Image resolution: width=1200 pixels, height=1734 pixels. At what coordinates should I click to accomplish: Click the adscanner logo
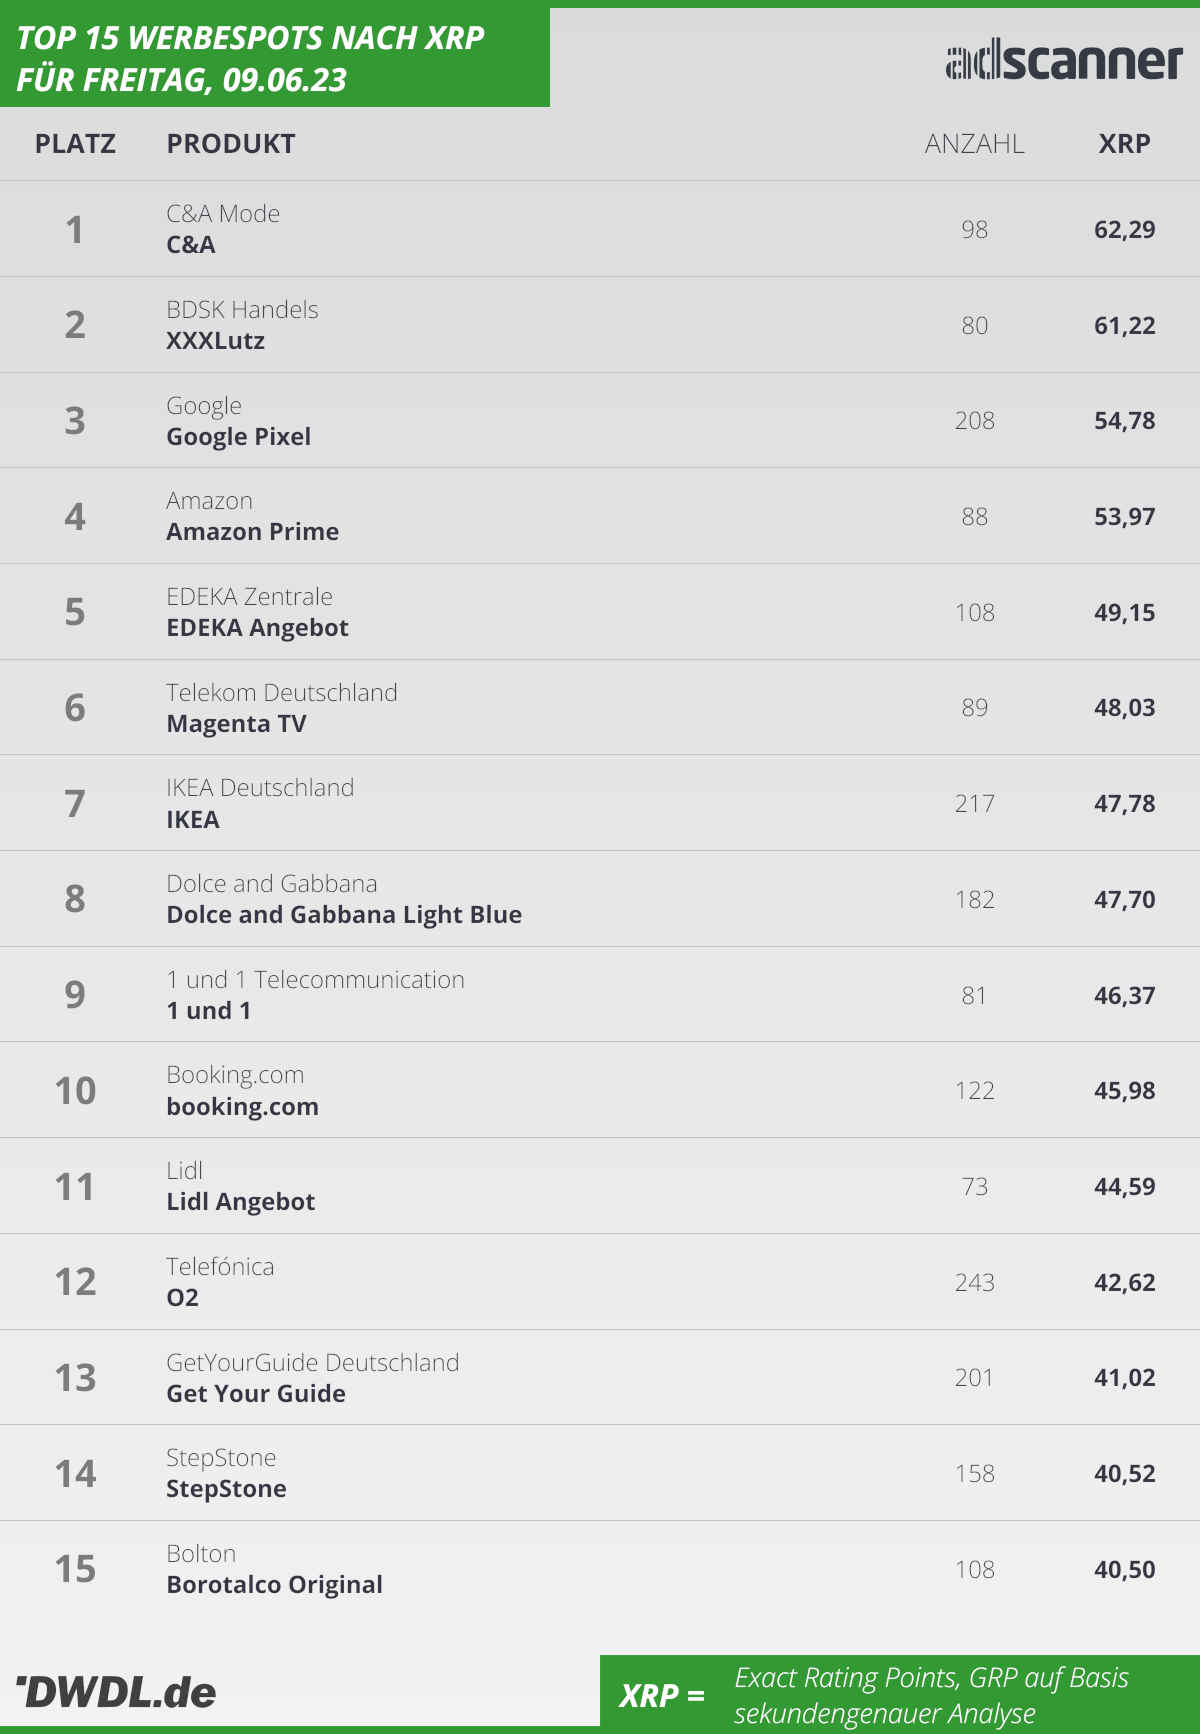click(x=1064, y=61)
